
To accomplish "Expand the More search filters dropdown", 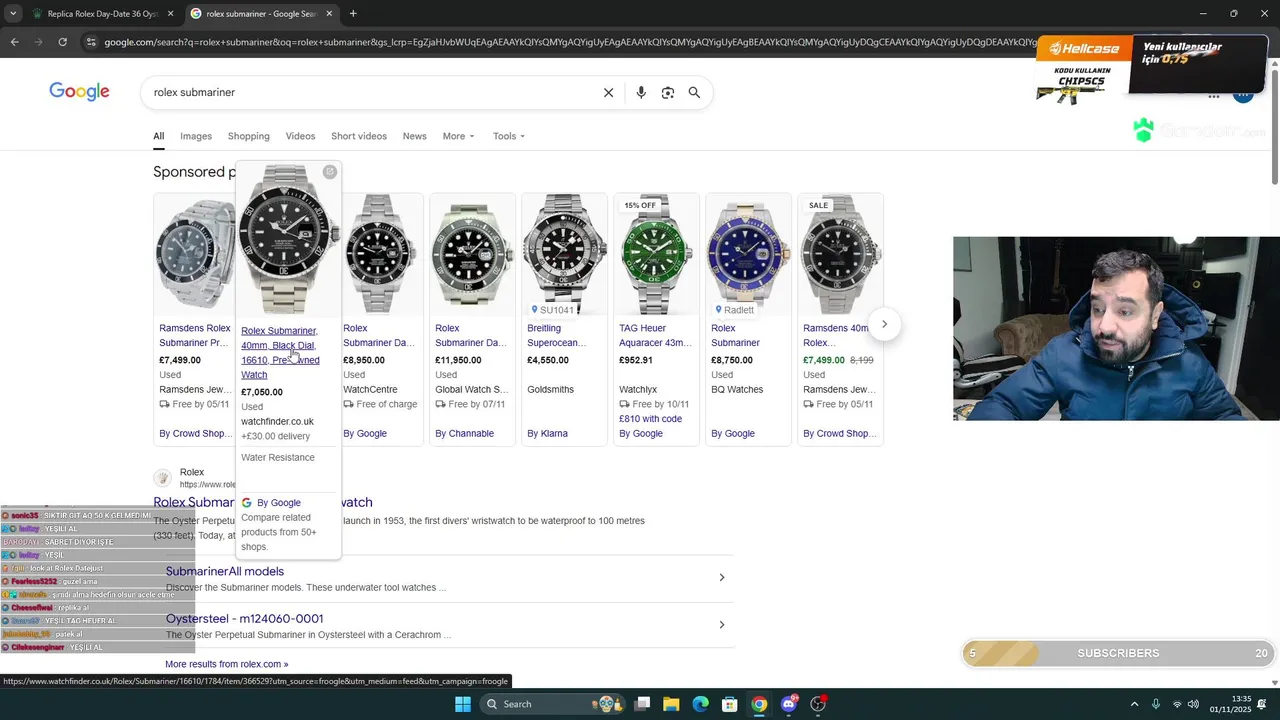I will (x=458, y=136).
